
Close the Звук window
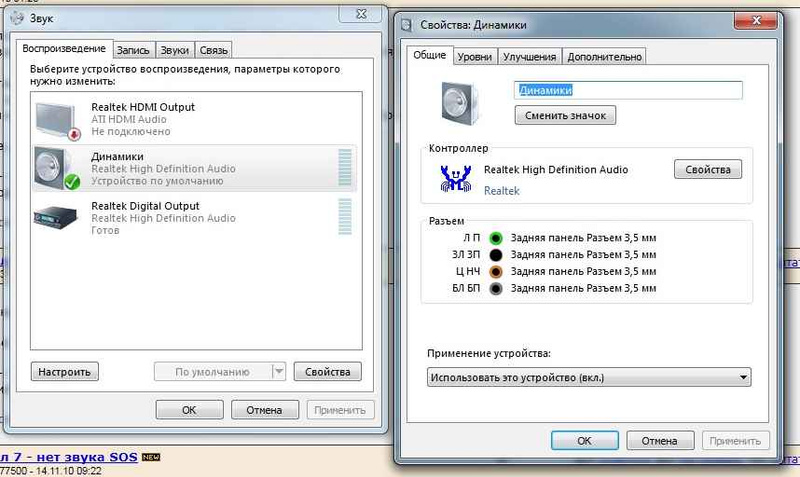click(361, 14)
